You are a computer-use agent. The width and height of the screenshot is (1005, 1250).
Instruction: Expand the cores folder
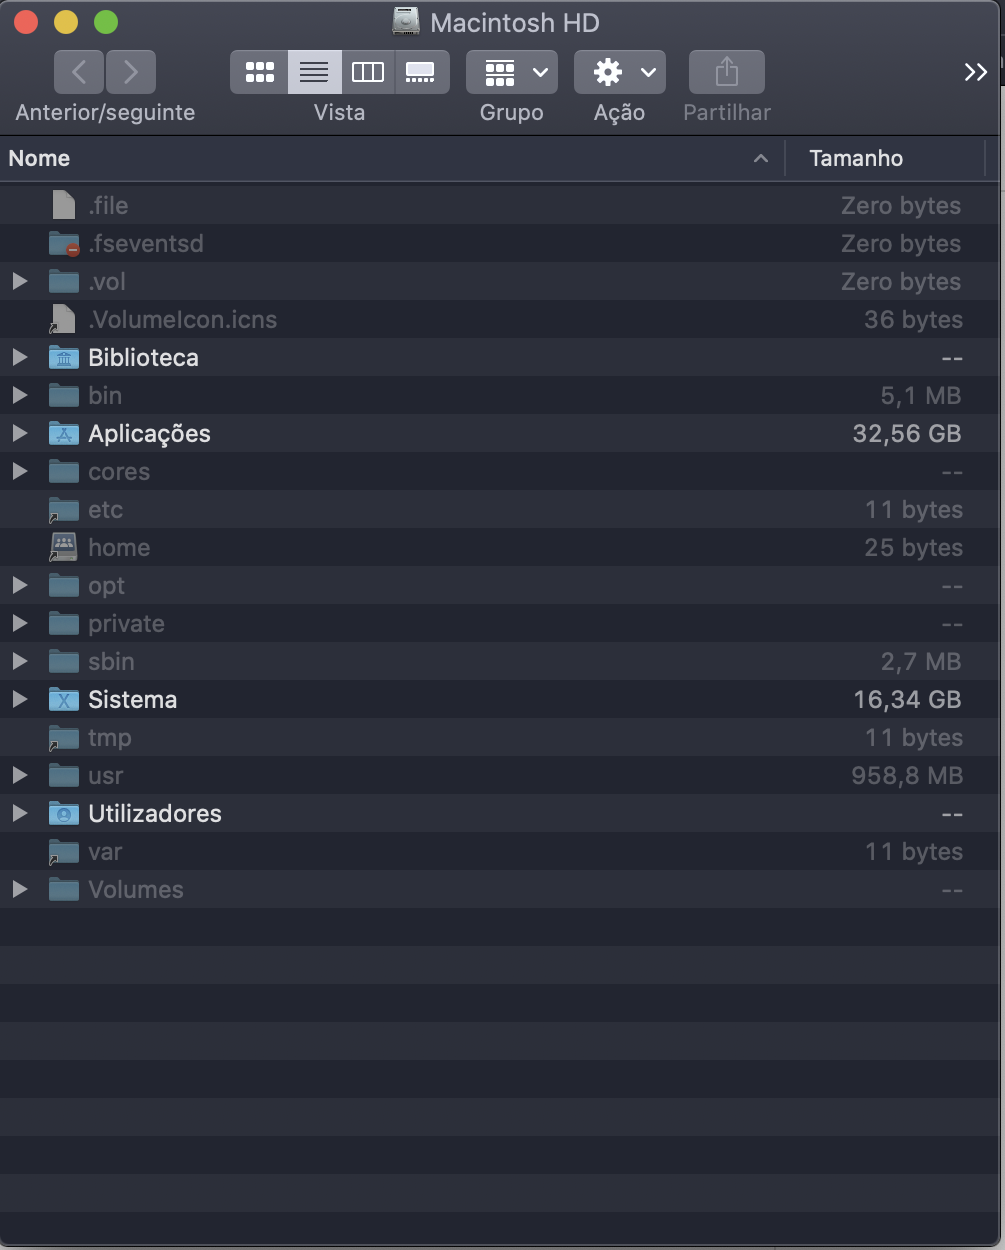(20, 471)
